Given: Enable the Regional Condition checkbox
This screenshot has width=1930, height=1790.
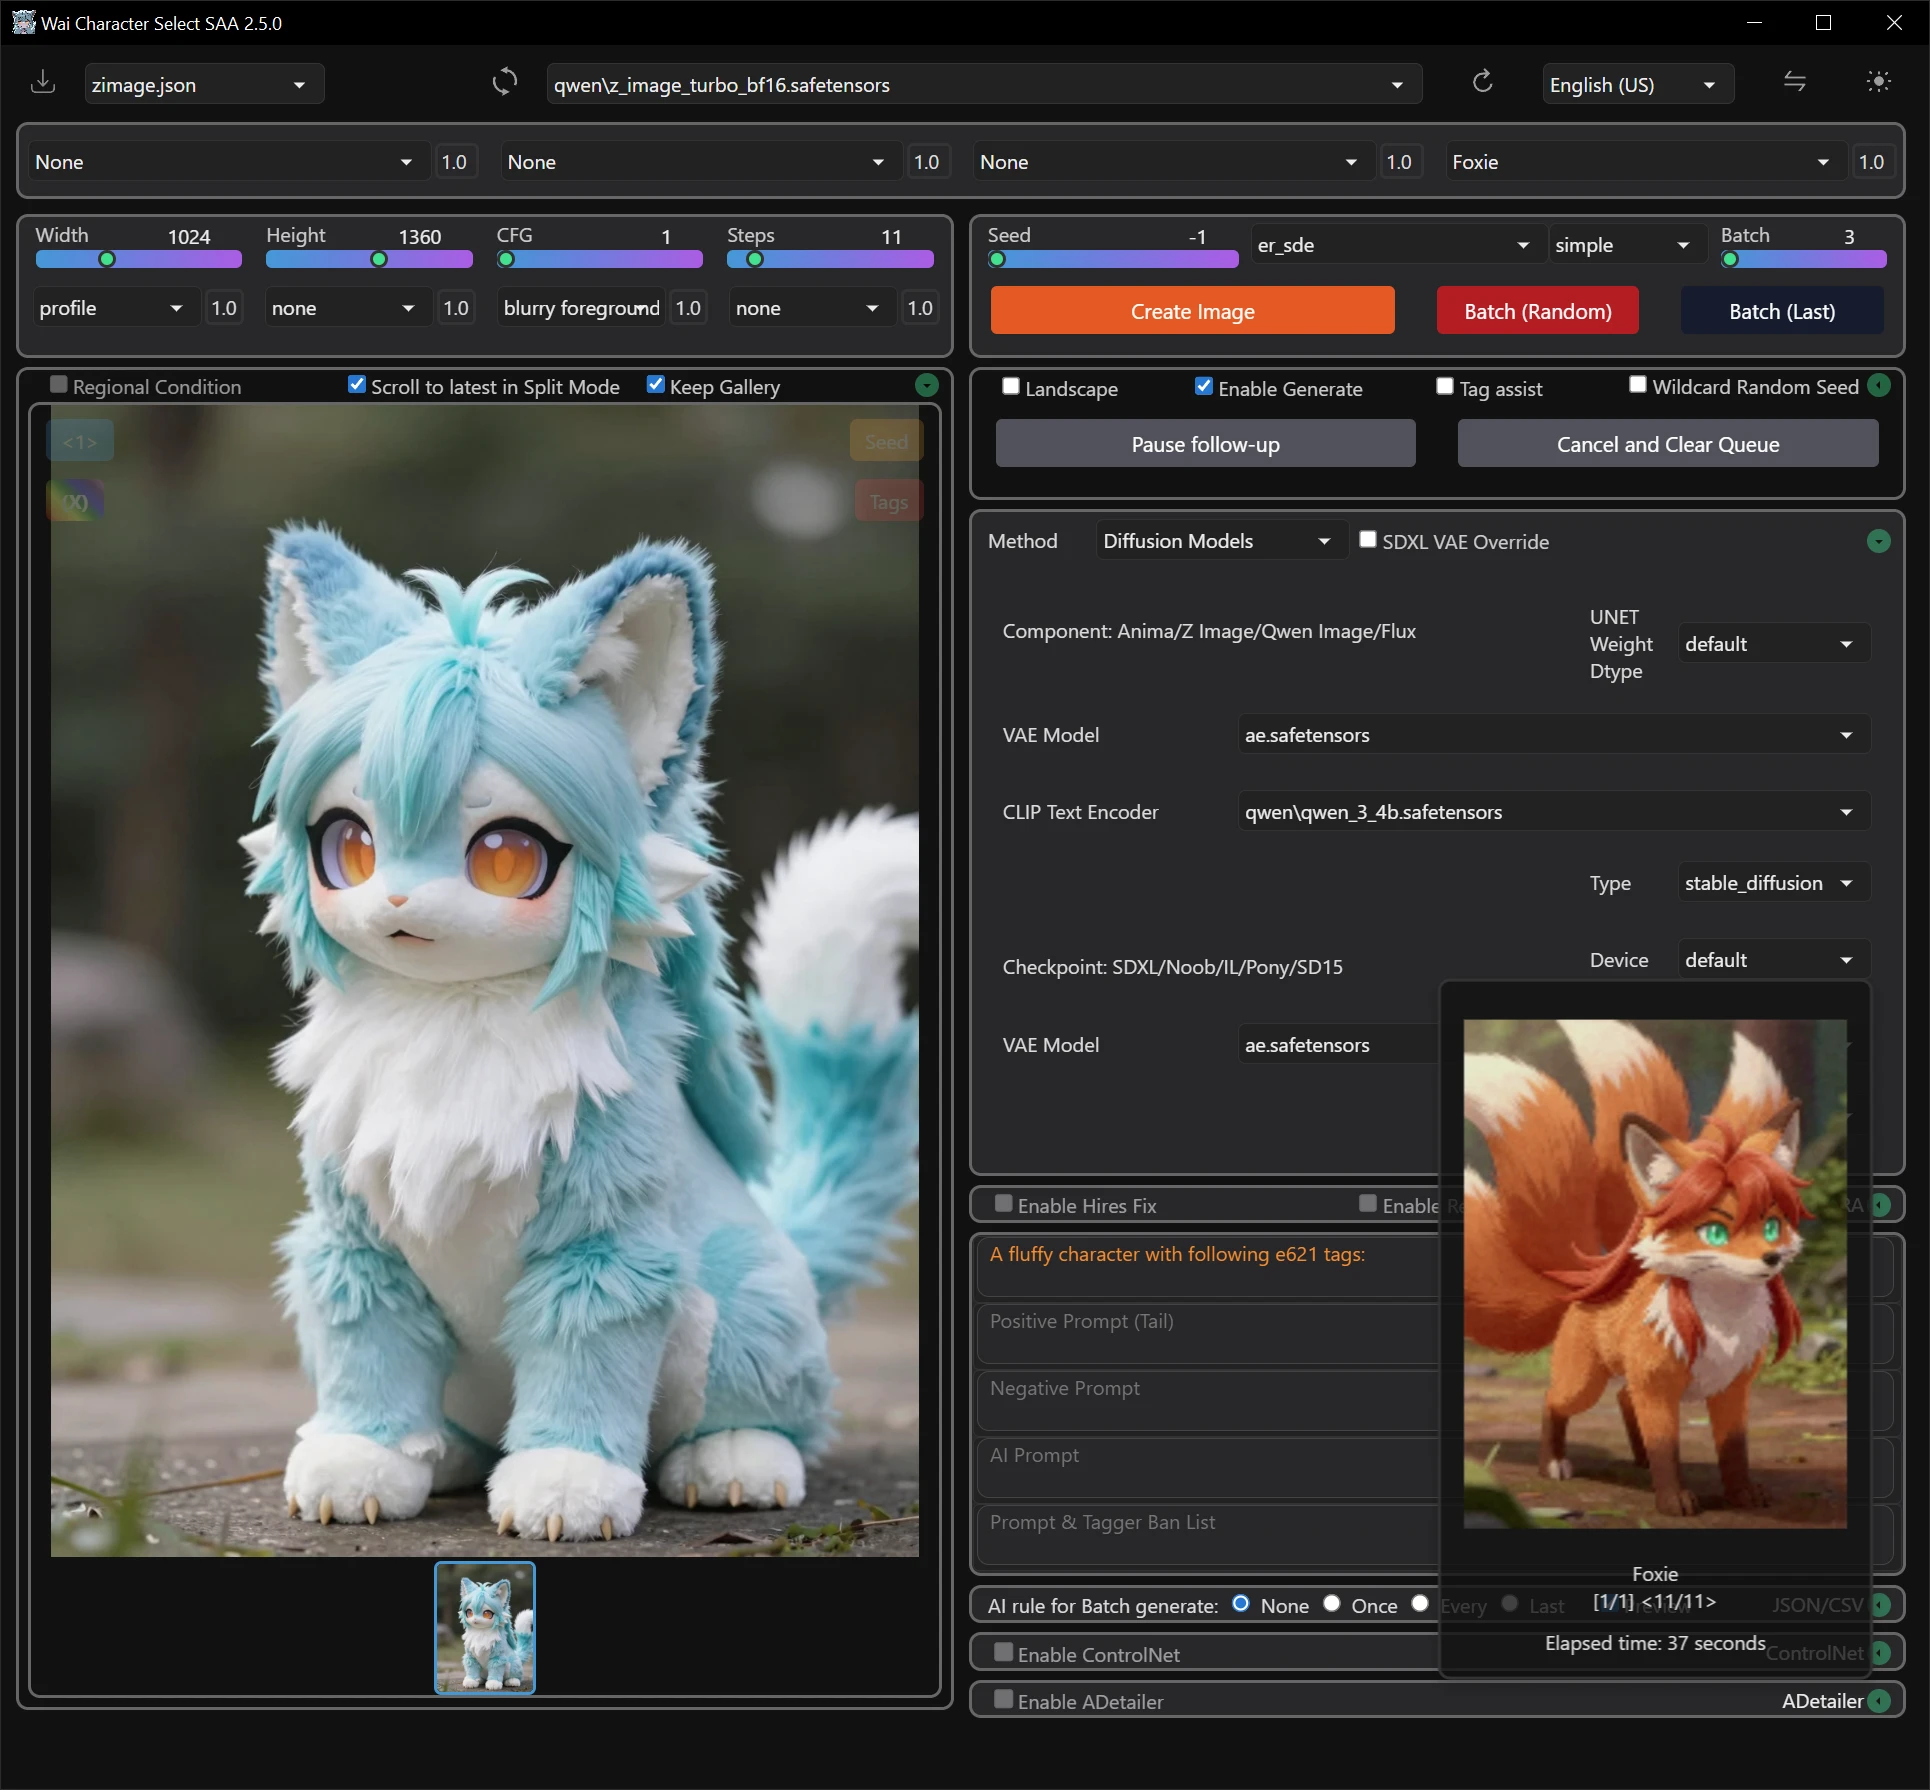Looking at the screenshot, I should tap(59, 385).
